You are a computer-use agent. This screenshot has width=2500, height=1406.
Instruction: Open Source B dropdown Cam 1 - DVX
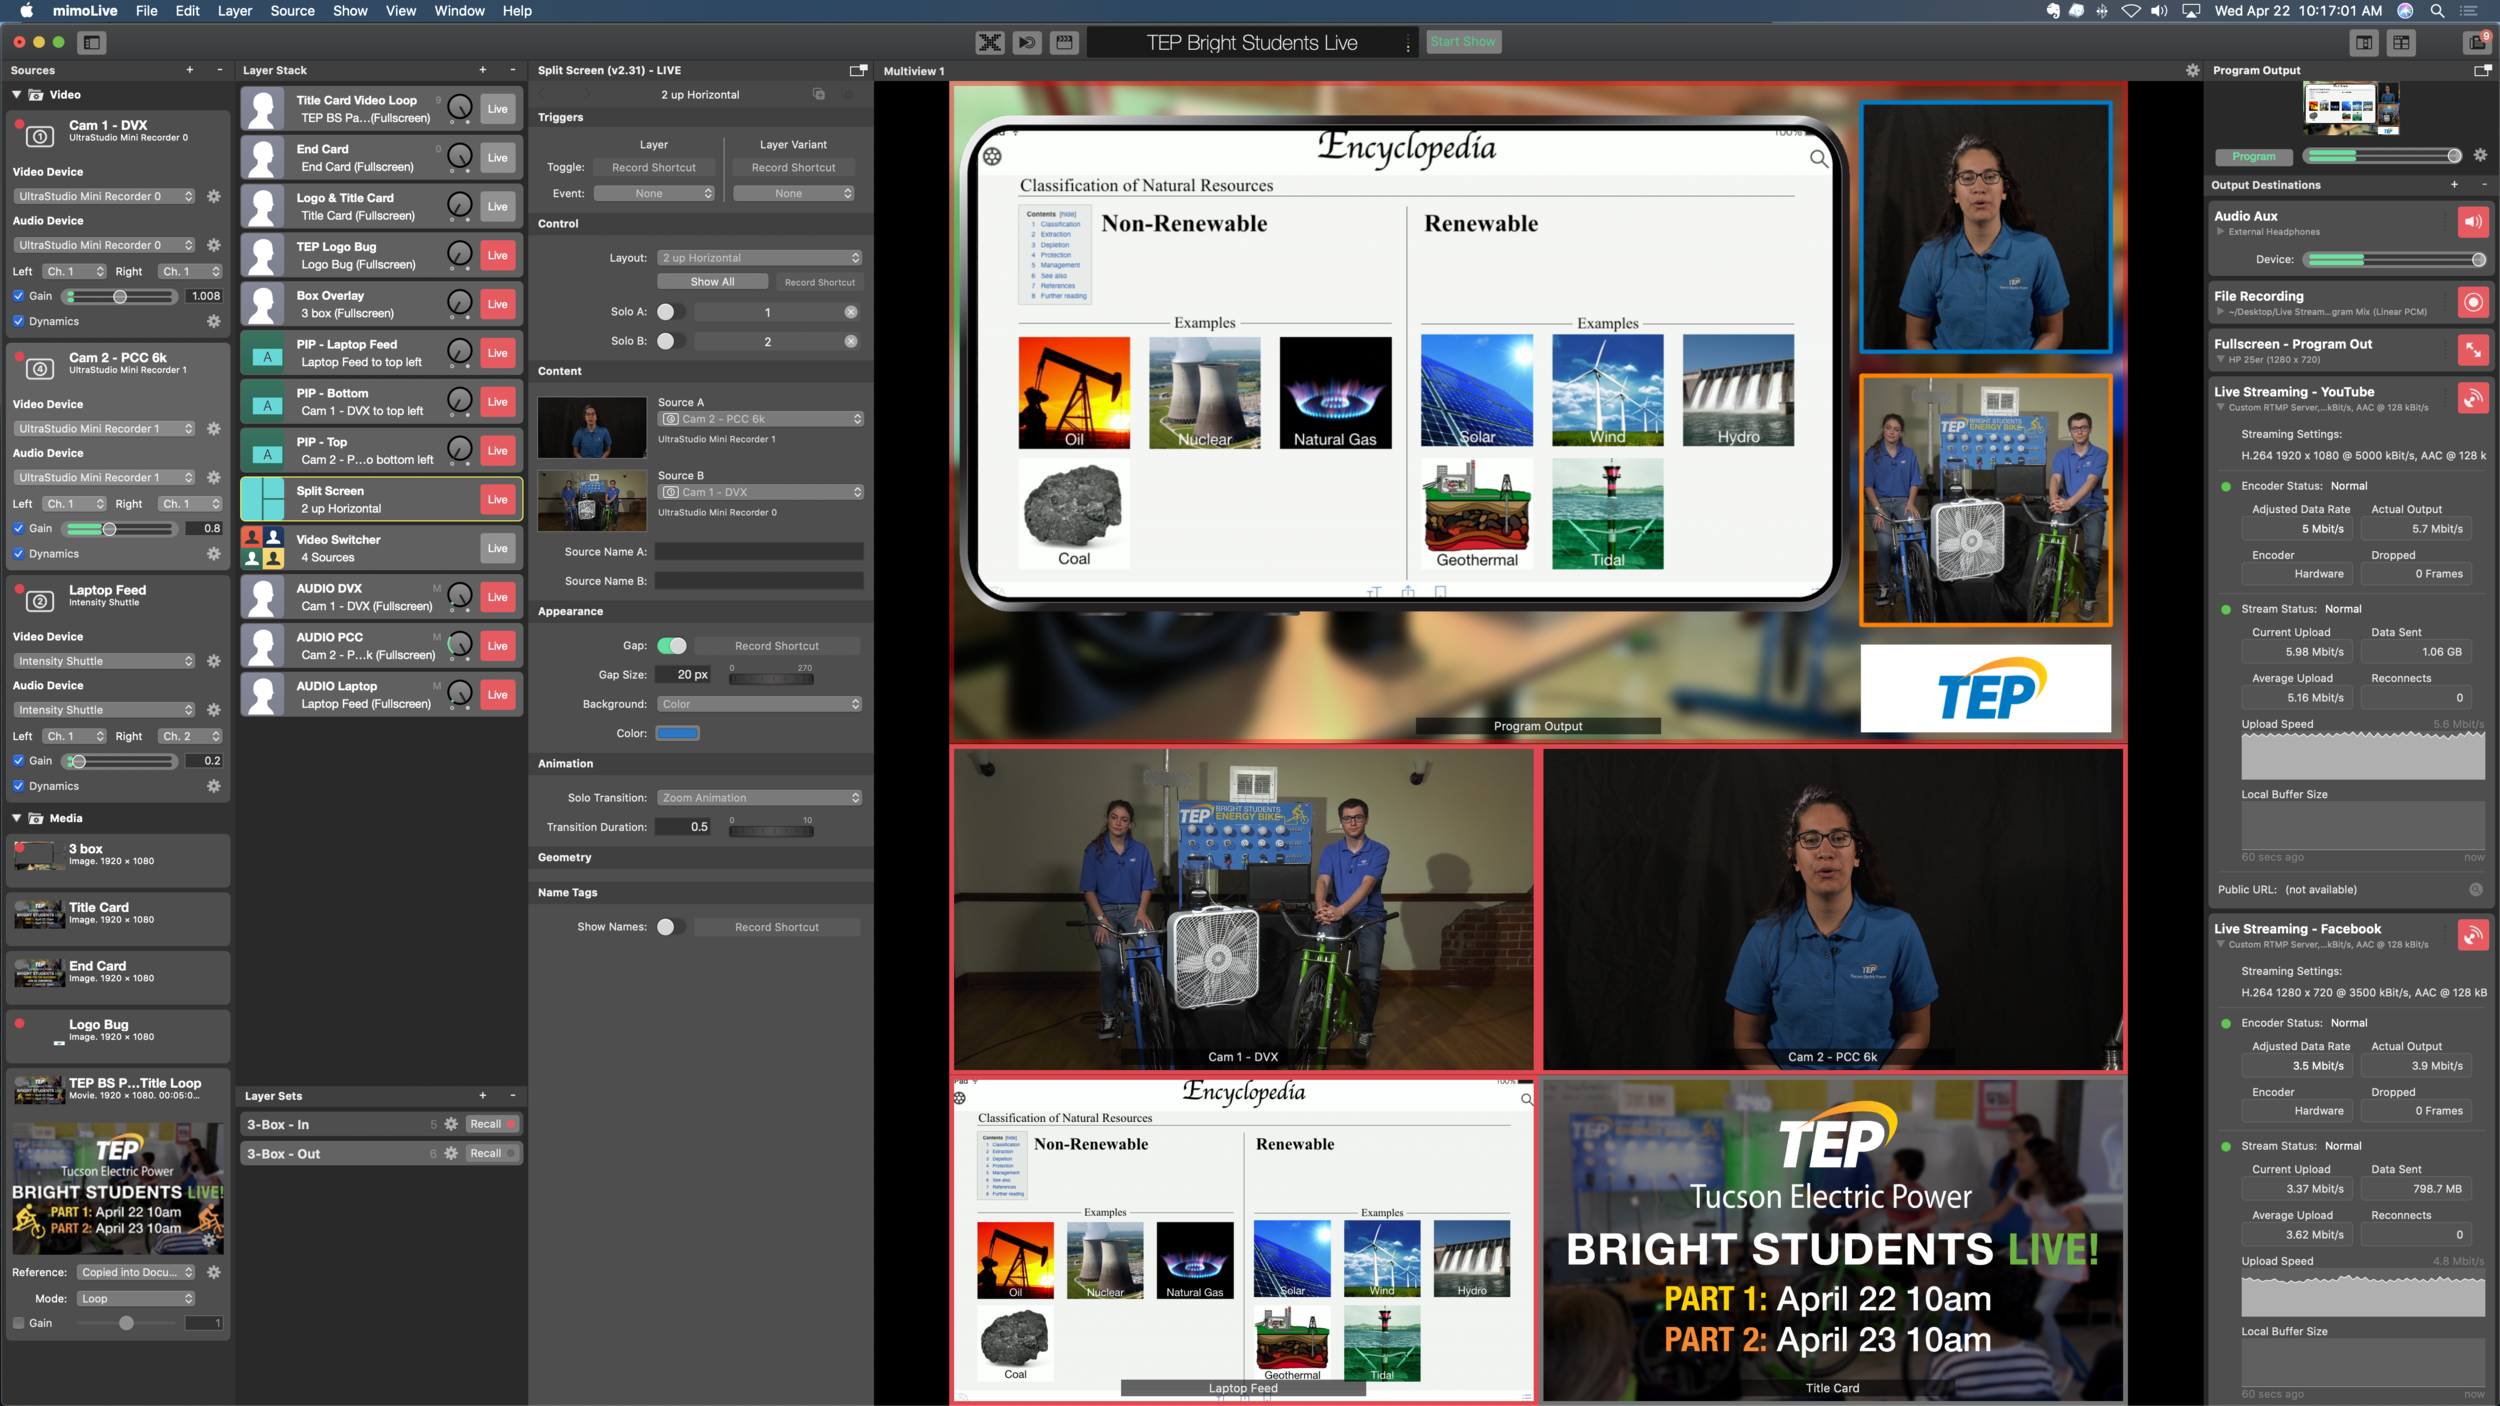pos(760,492)
